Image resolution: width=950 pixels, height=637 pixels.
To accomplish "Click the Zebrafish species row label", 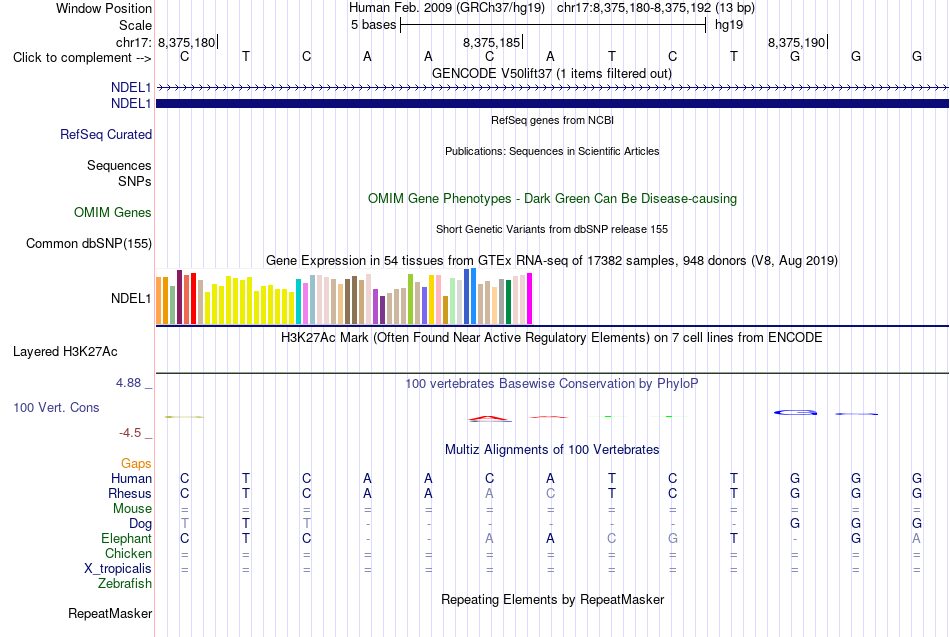I will click(x=125, y=583).
